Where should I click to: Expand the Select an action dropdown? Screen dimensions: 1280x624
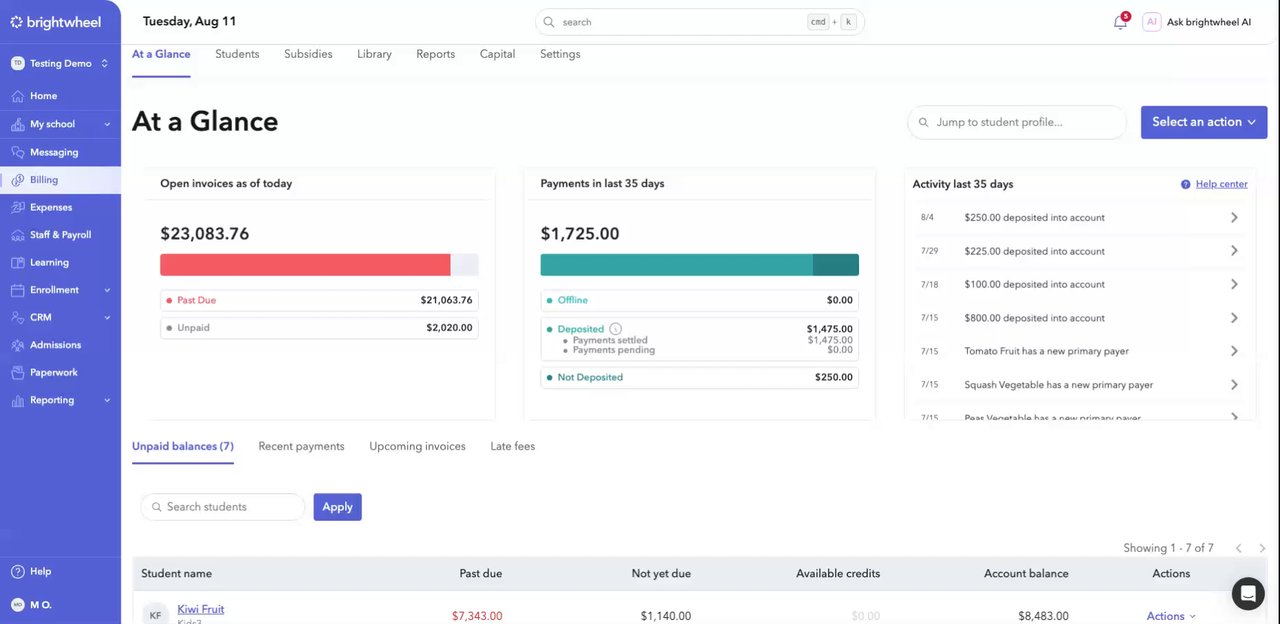(1204, 122)
